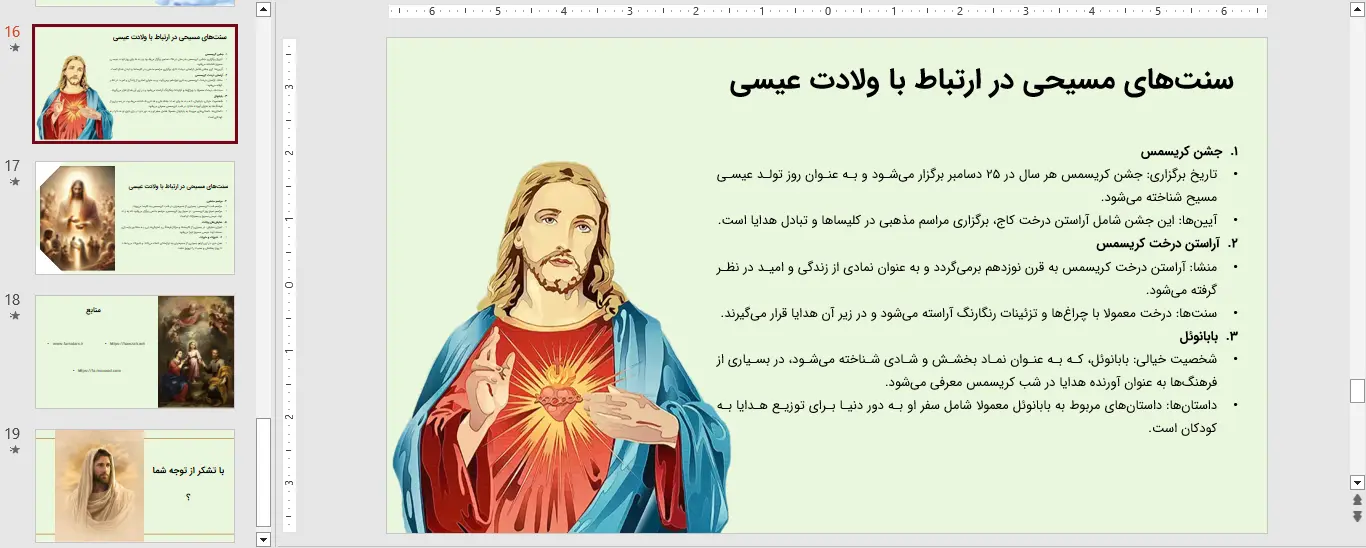Go to previous slide using double-up arrow

coord(1357,500)
